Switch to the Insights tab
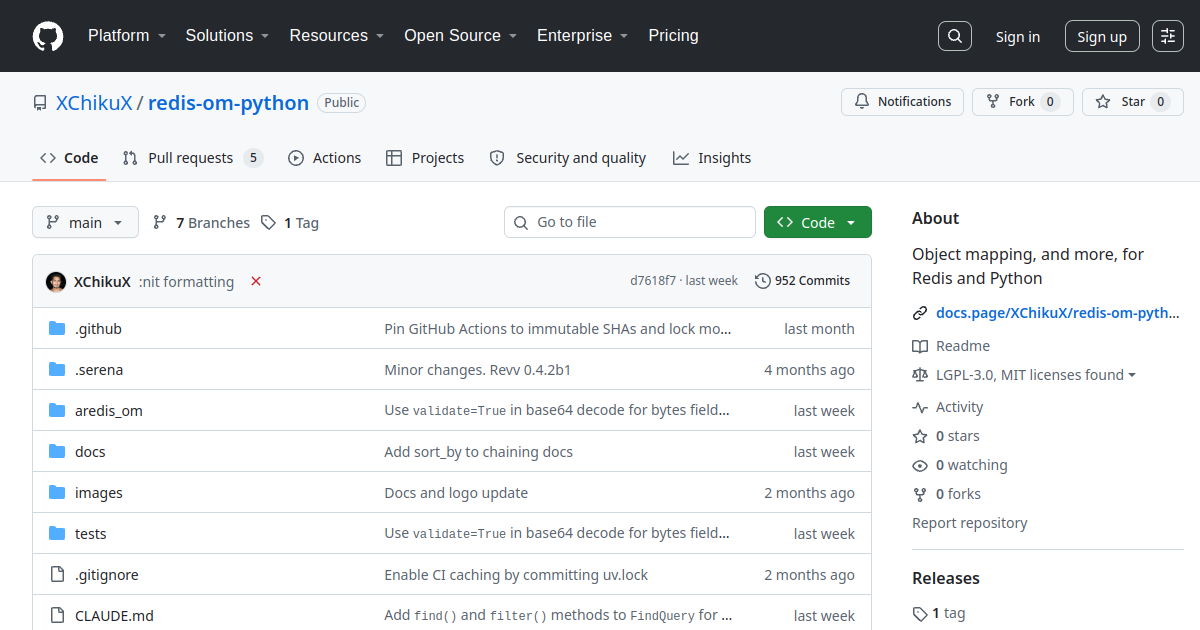Screen dimensions: 1200x630 712,158
